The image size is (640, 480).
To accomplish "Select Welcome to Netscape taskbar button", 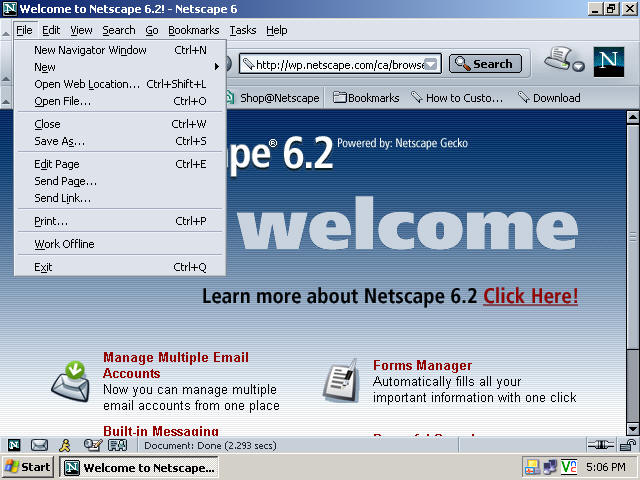I will (x=139, y=467).
